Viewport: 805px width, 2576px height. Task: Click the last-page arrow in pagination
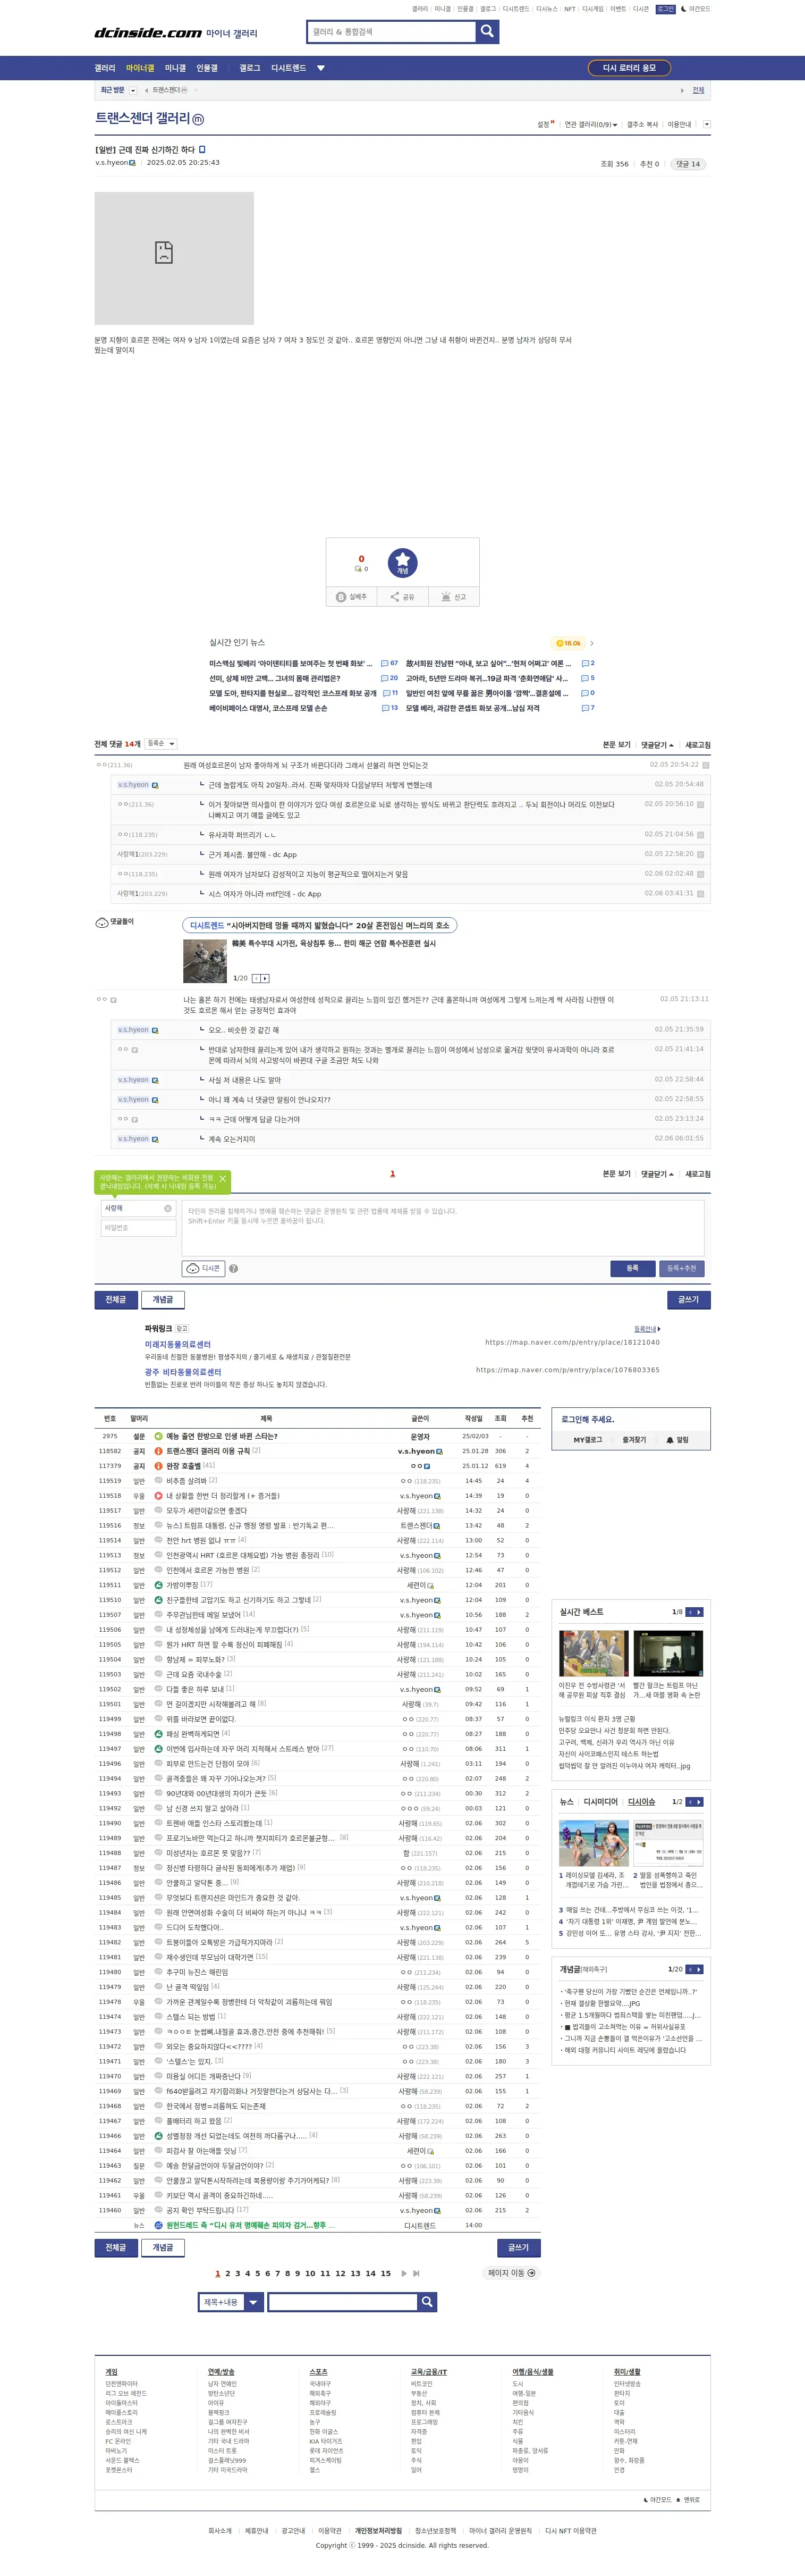coord(417,2273)
